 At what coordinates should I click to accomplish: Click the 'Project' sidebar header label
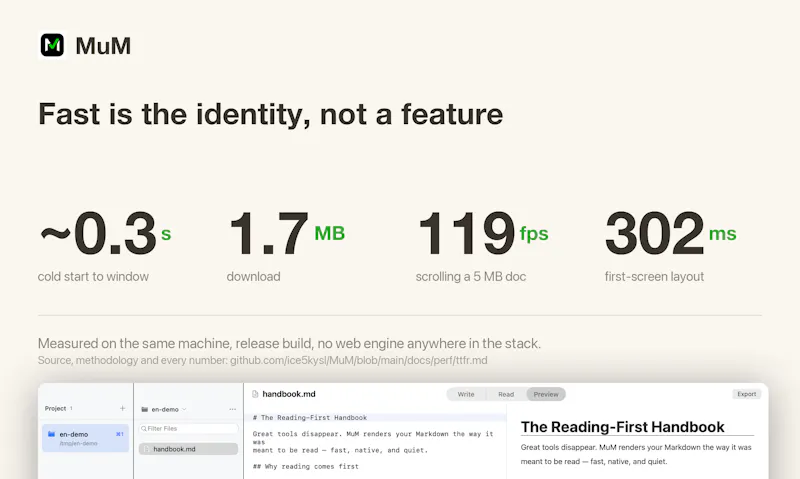(x=55, y=408)
